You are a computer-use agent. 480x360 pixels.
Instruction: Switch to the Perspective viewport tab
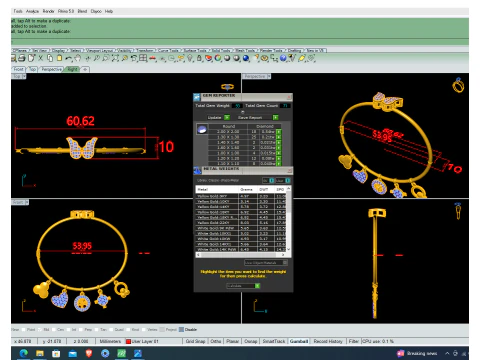click(x=52, y=69)
